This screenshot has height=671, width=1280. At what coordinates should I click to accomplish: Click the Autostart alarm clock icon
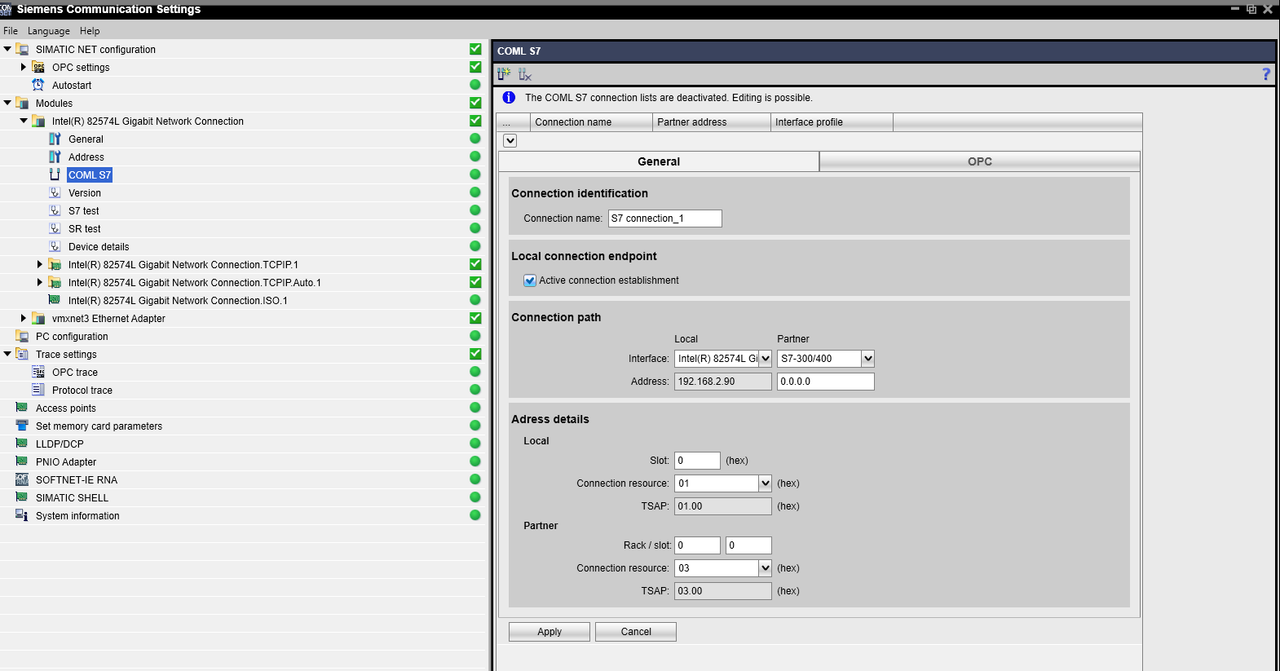click(x=38, y=85)
